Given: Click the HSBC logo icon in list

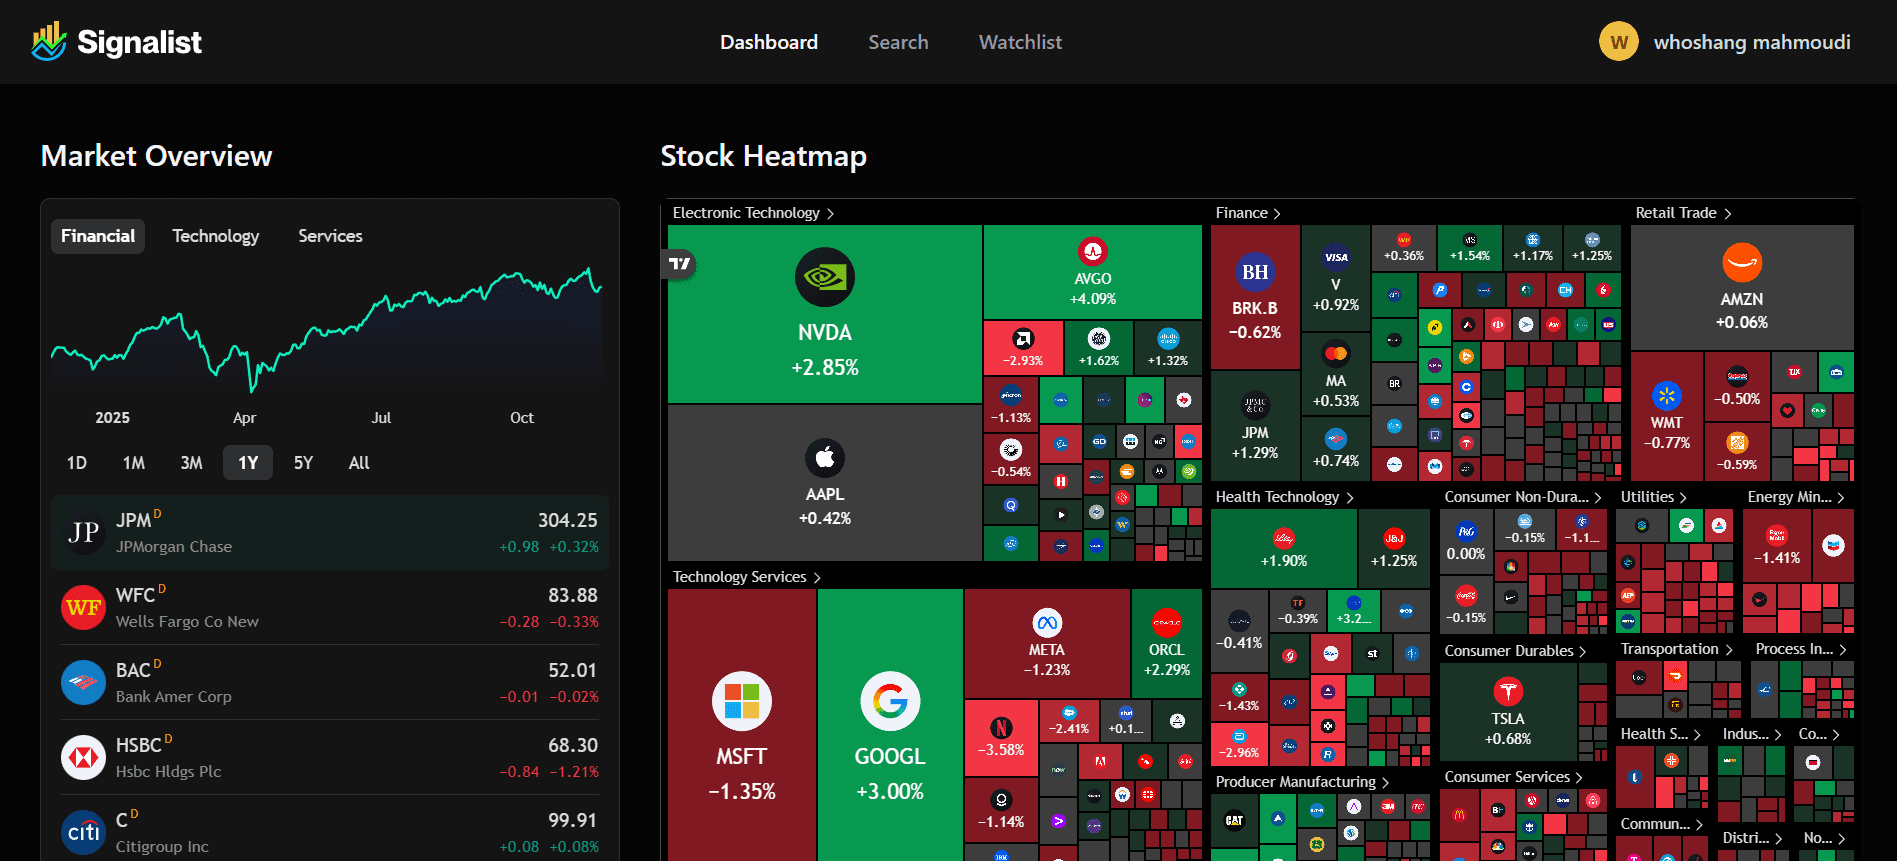Looking at the screenshot, I should pyautogui.click(x=84, y=758).
